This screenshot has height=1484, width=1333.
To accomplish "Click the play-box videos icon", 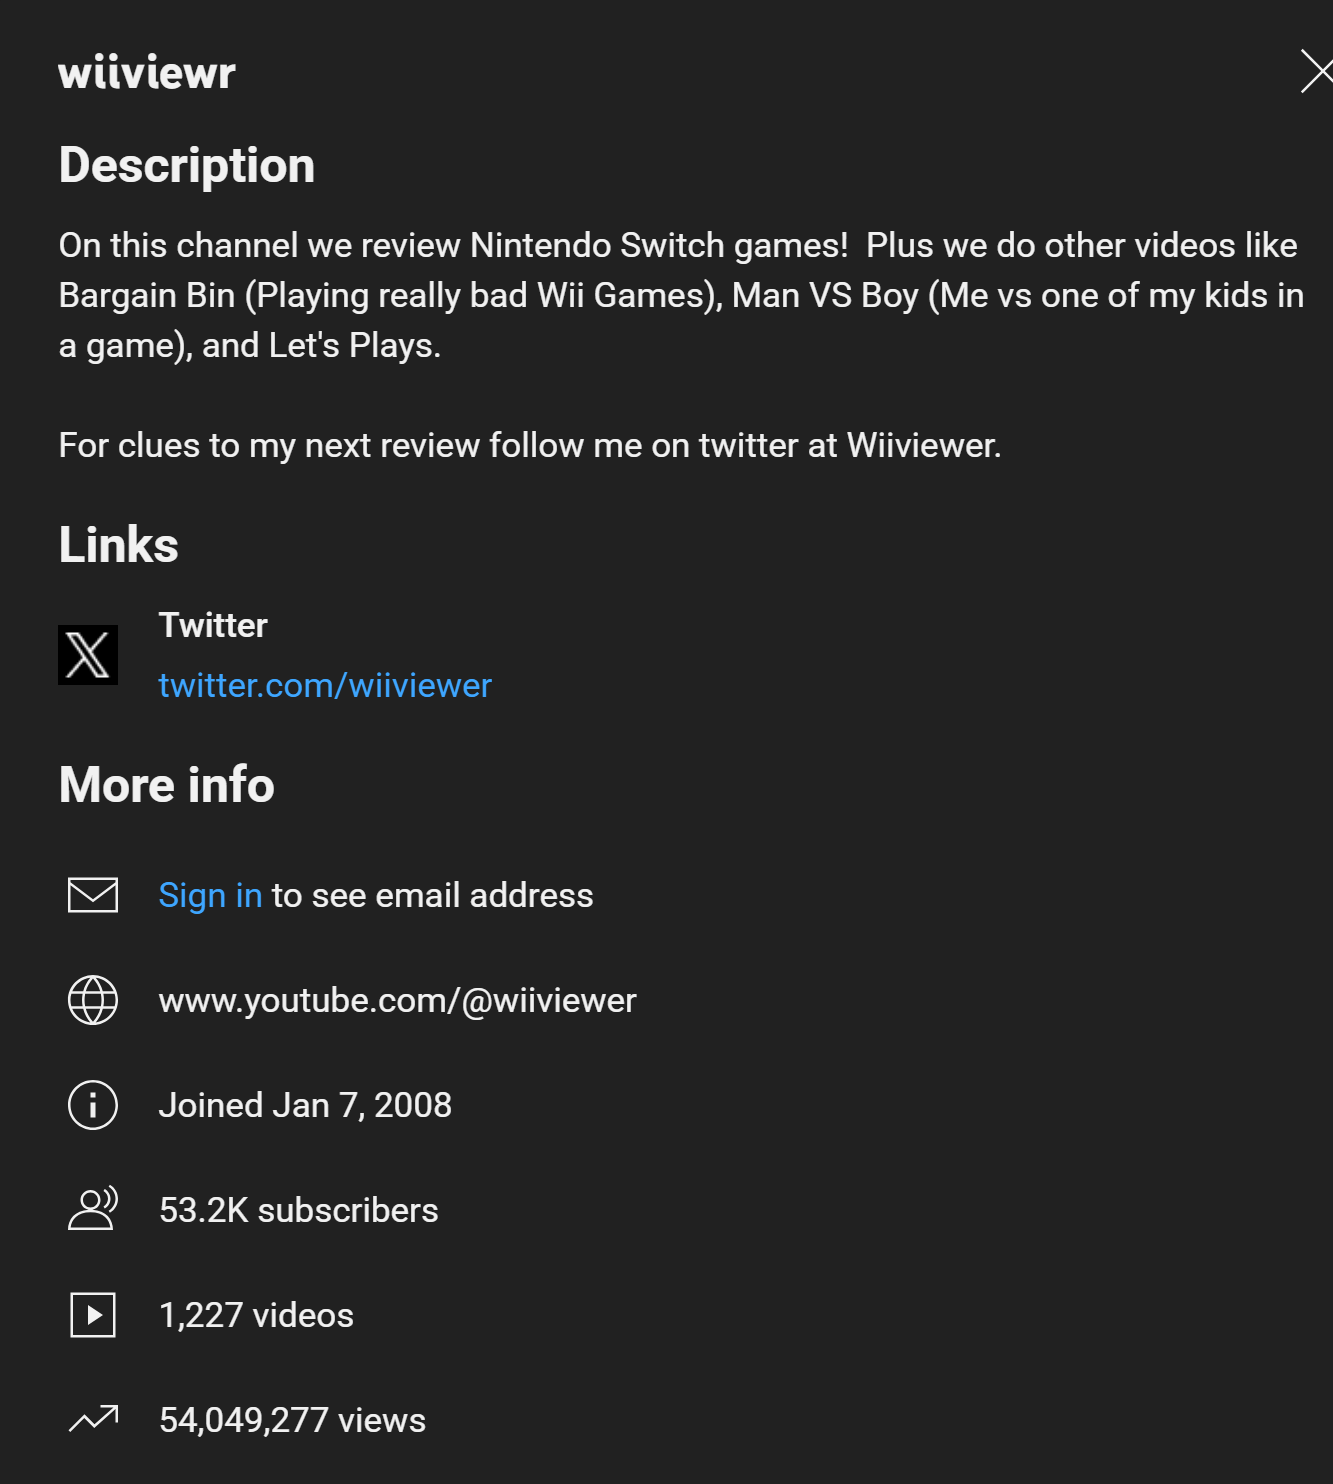I will click(x=93, y=1315).
